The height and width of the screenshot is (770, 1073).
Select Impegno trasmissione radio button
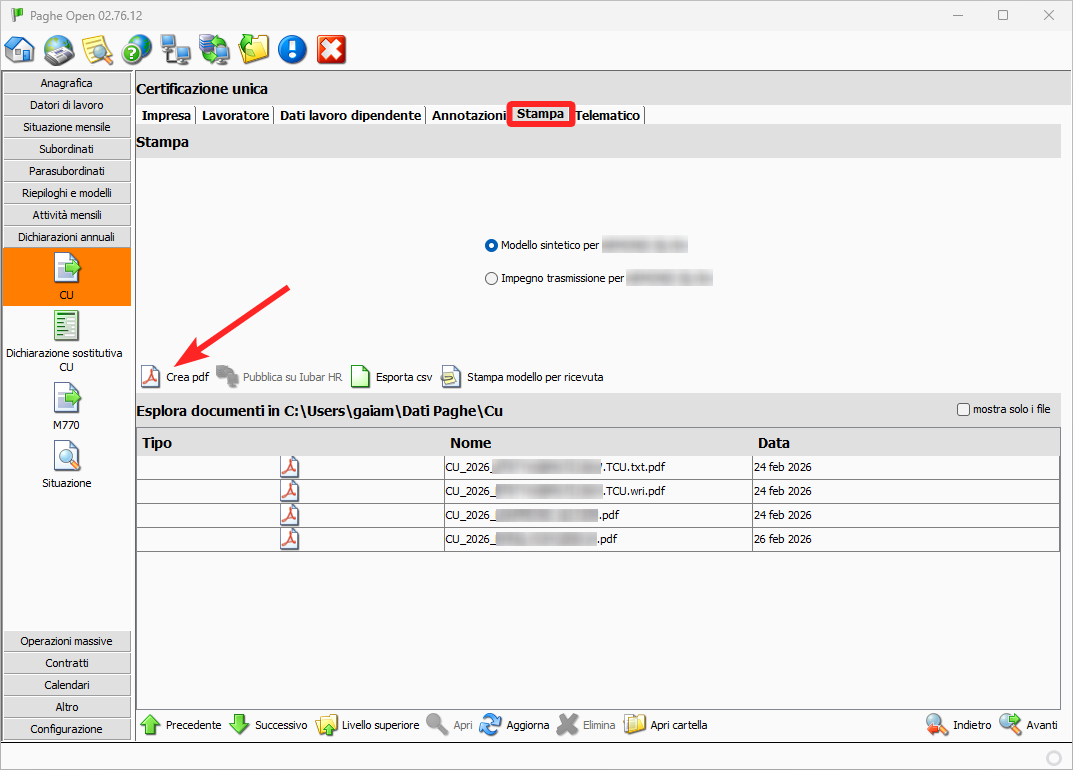[491, 279]
